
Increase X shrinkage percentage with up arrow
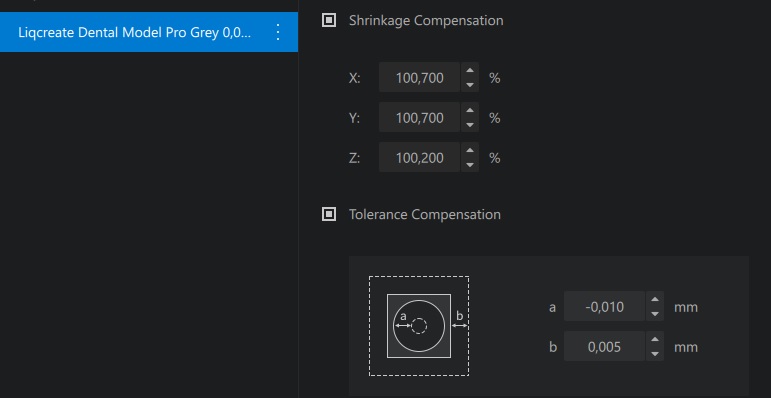pyautogui.click(x=470, y=70)
